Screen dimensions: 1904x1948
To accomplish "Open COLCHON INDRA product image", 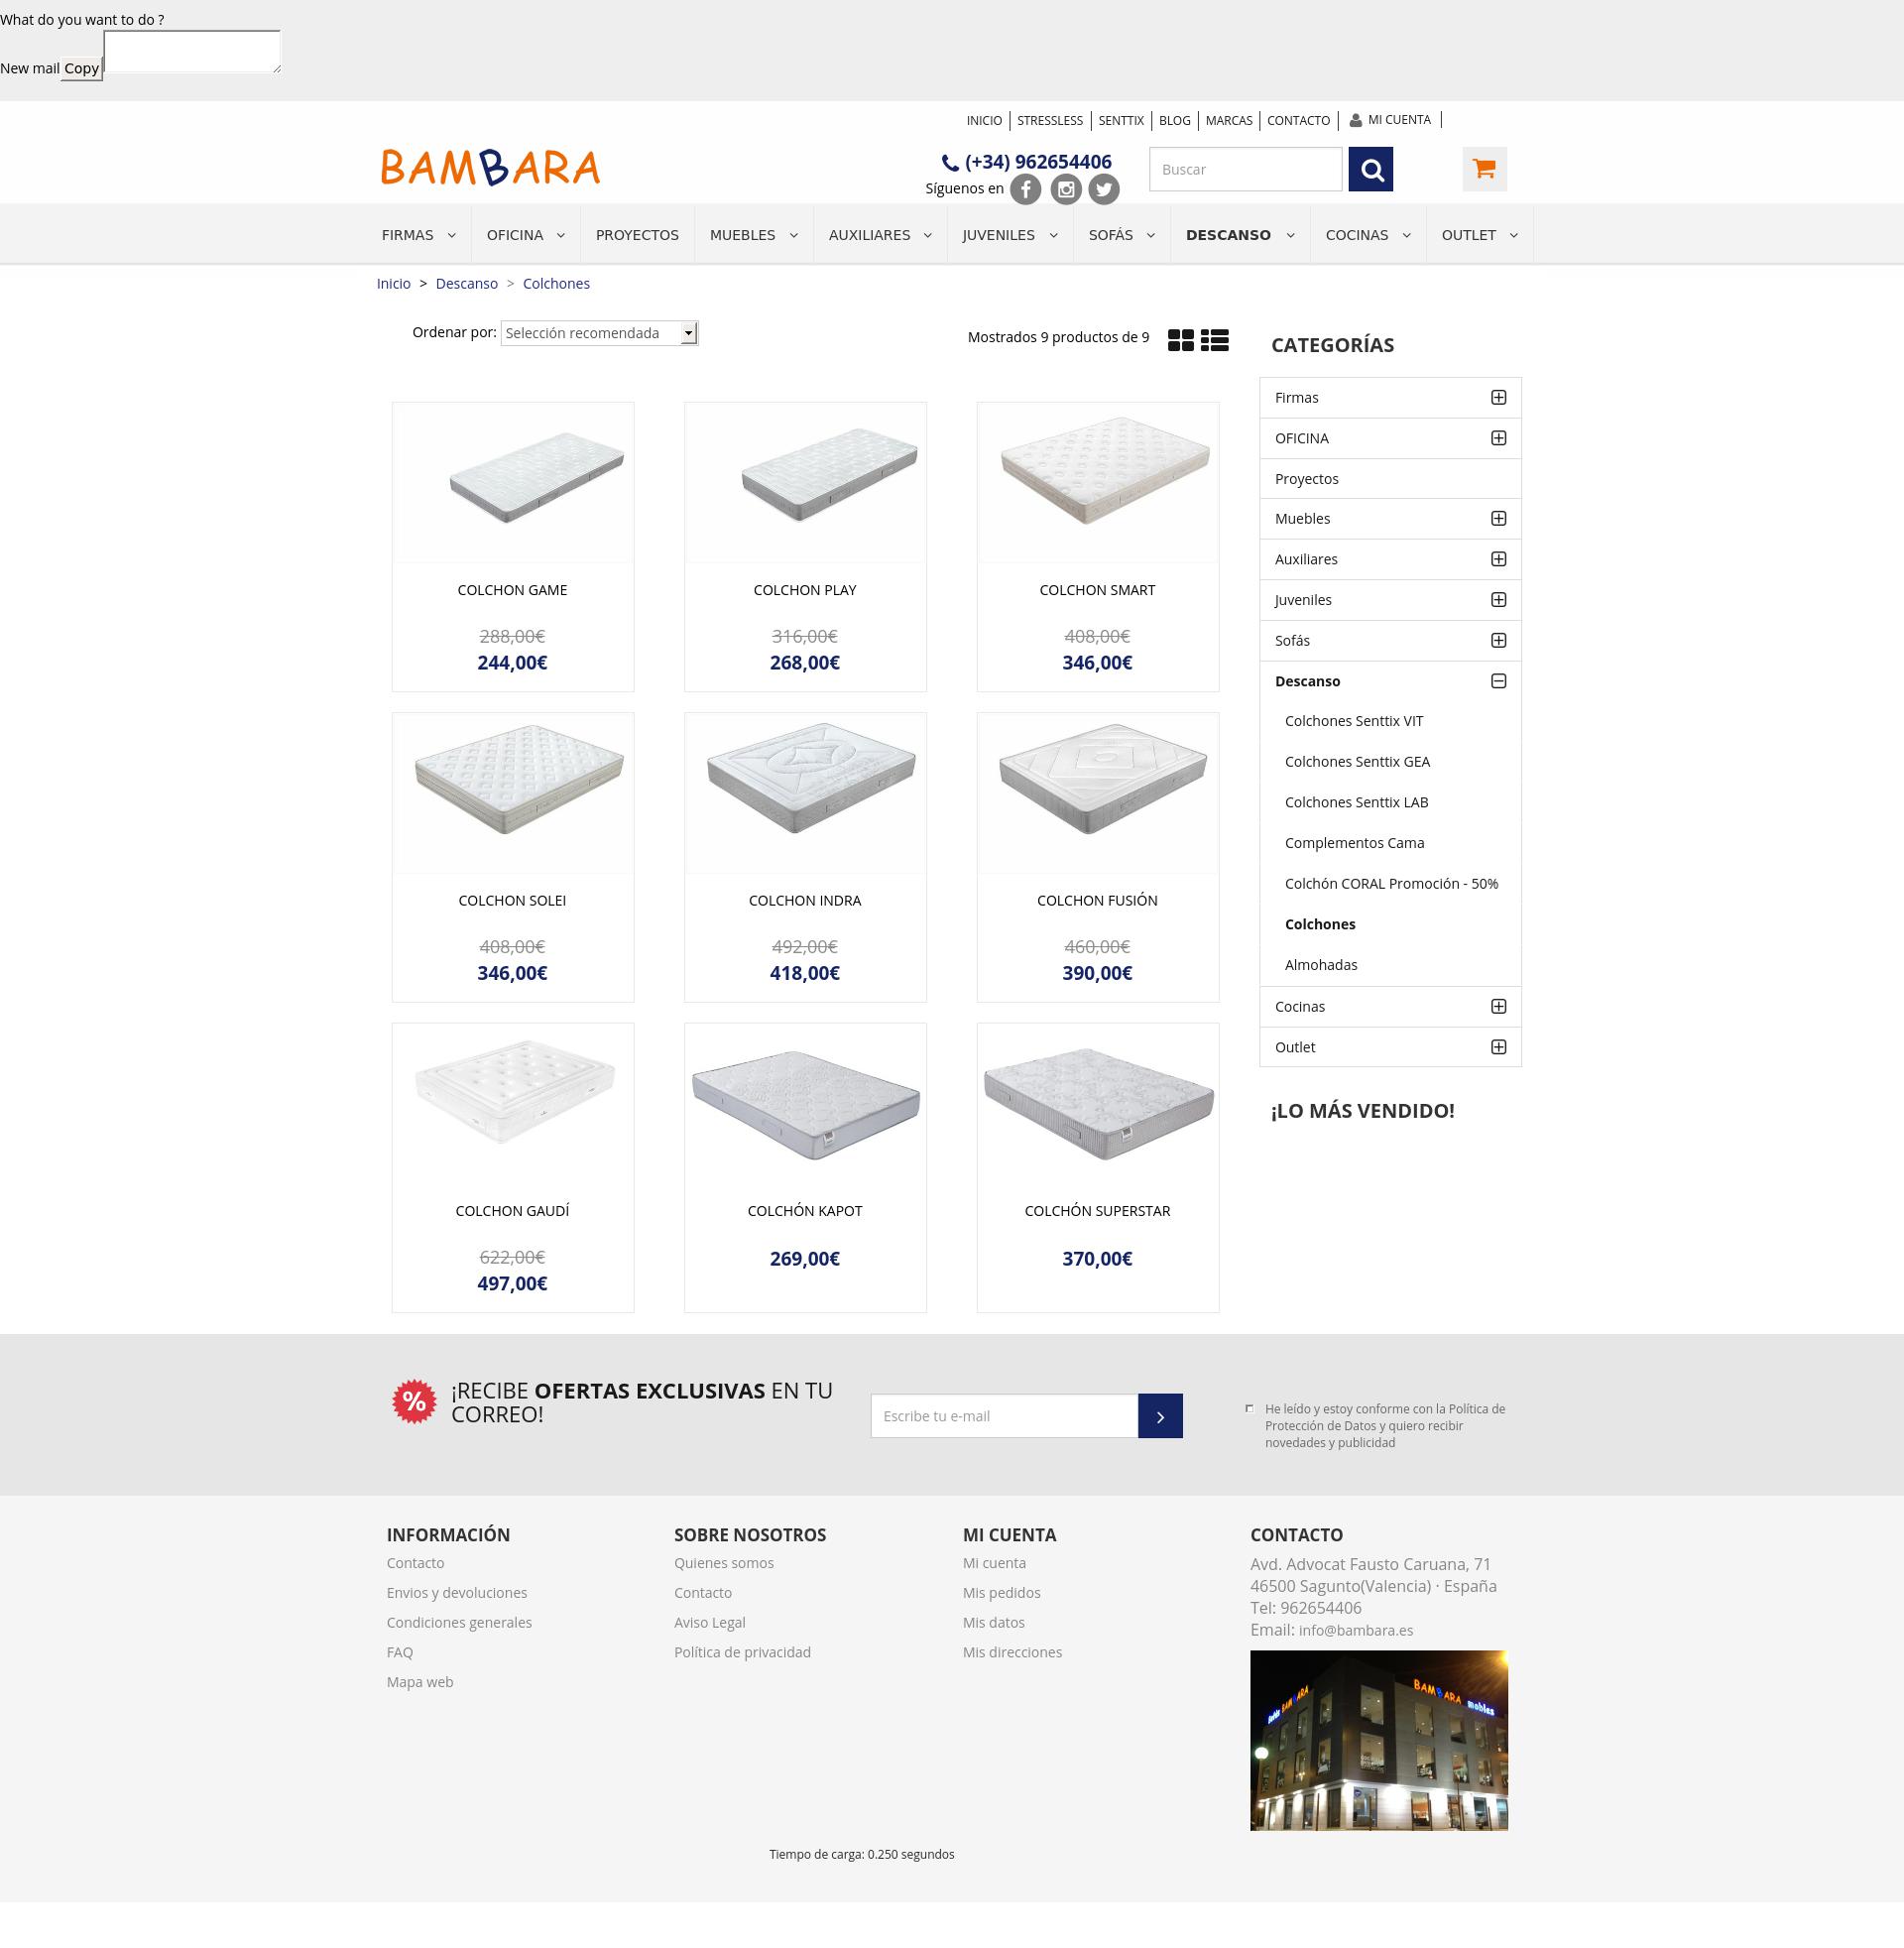I will 805,793.
